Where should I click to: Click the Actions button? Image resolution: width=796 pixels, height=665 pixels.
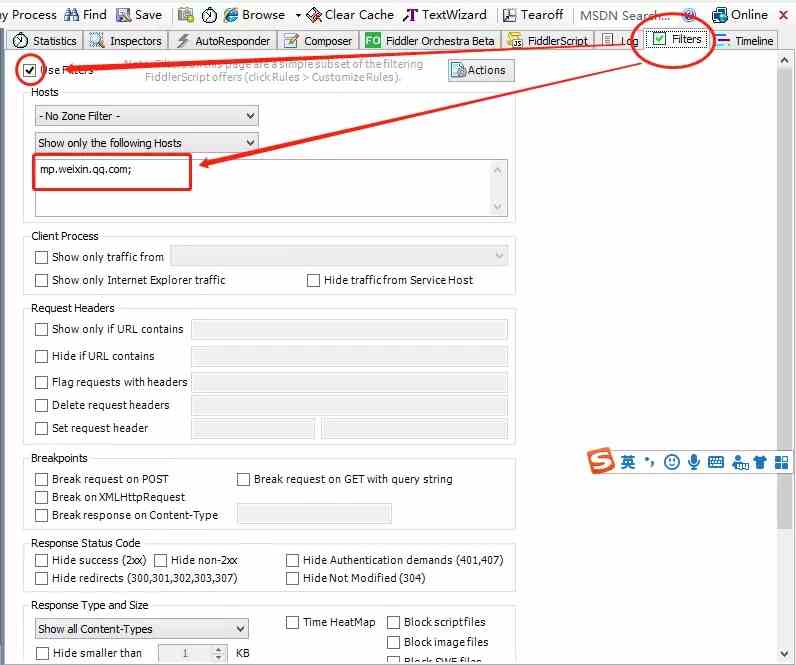[481, 71]
